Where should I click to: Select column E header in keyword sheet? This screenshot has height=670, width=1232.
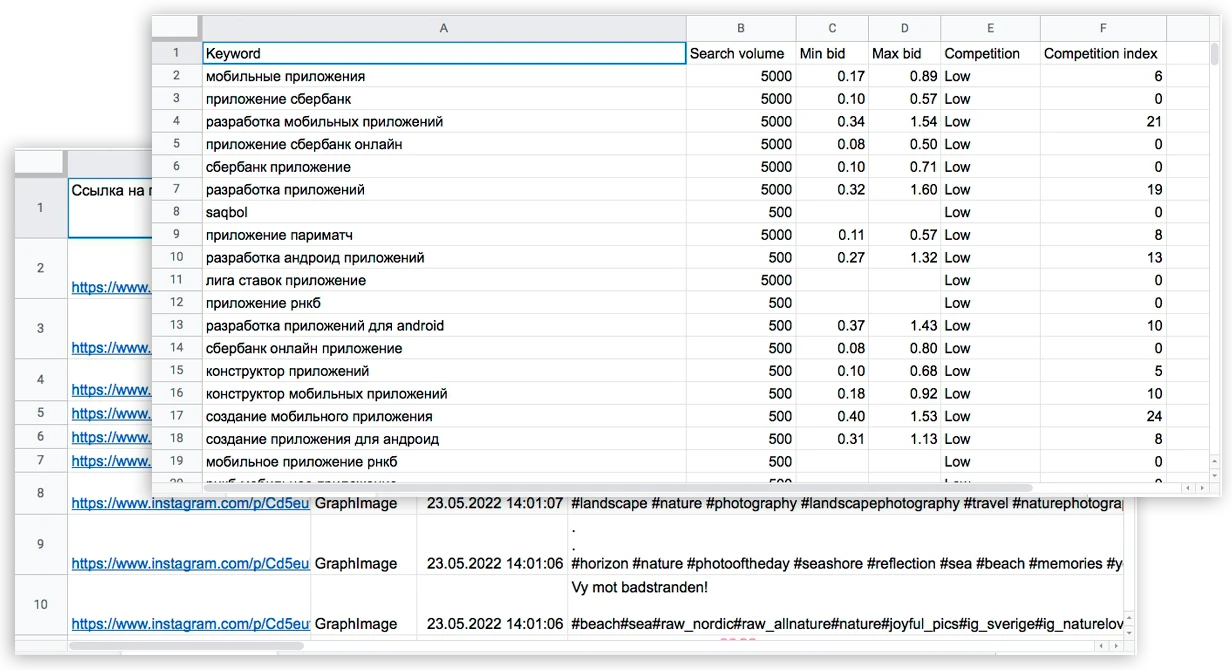[x=990, y=29]
